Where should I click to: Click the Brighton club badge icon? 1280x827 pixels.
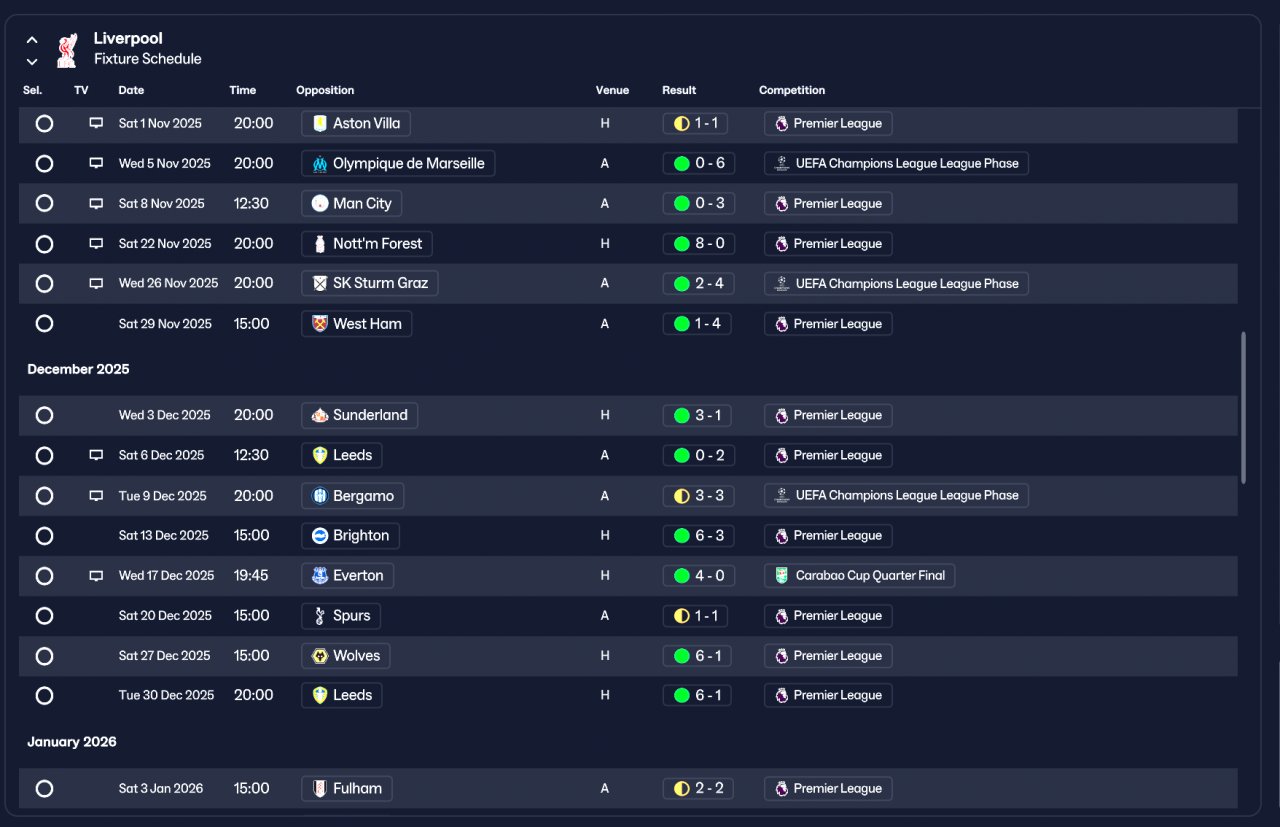coord(320,535)
